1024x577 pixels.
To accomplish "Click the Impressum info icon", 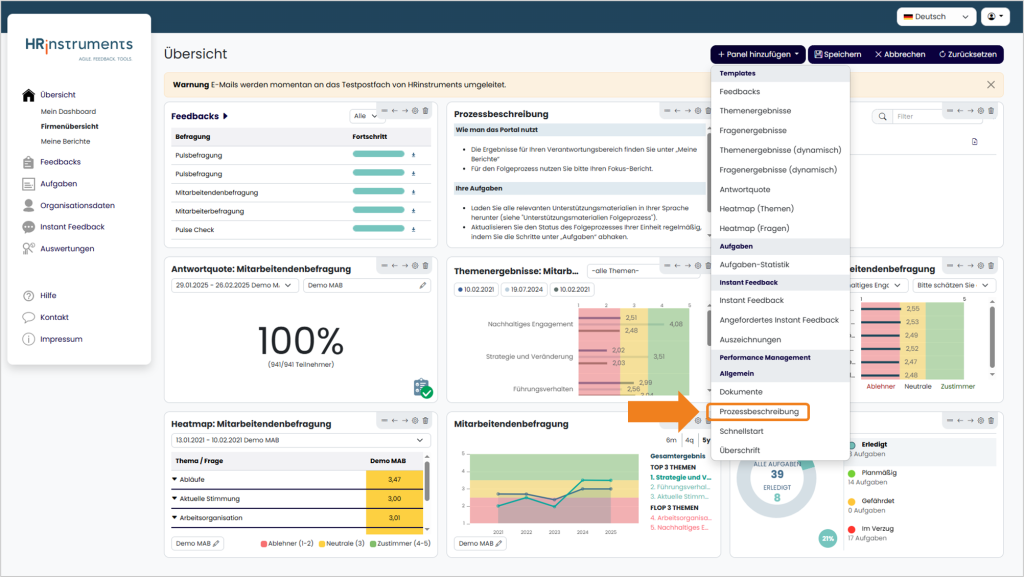I will [28, 339].
